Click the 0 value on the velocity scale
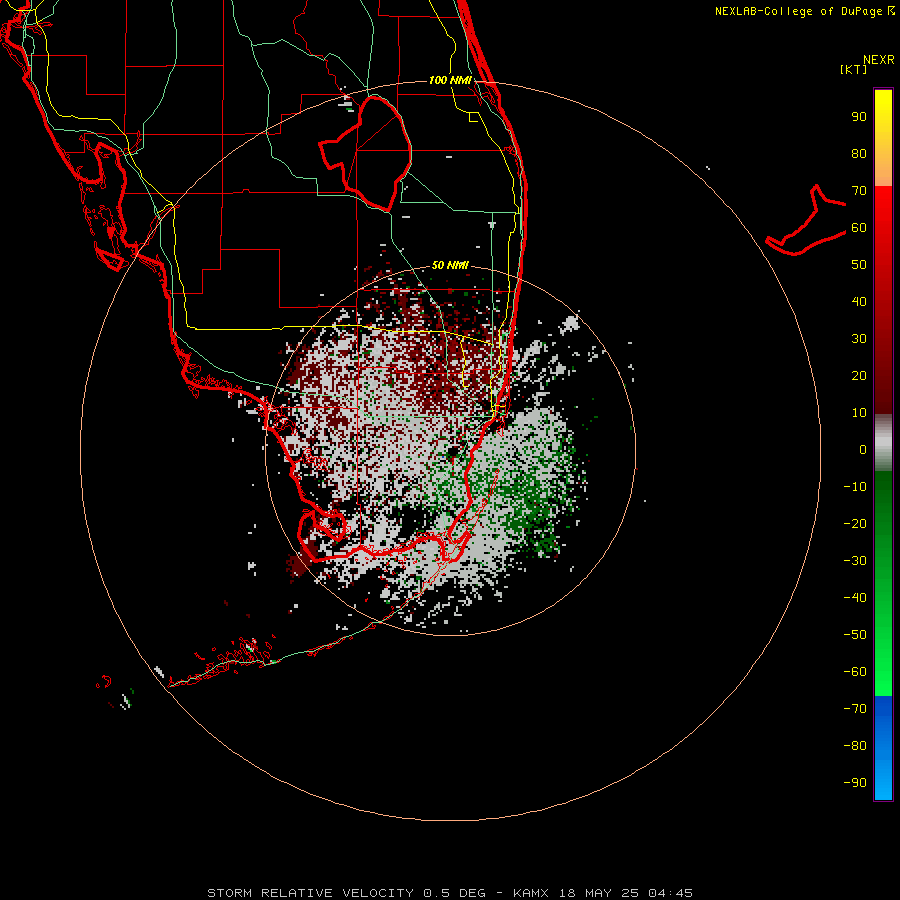900x900 pixels. 863,449
